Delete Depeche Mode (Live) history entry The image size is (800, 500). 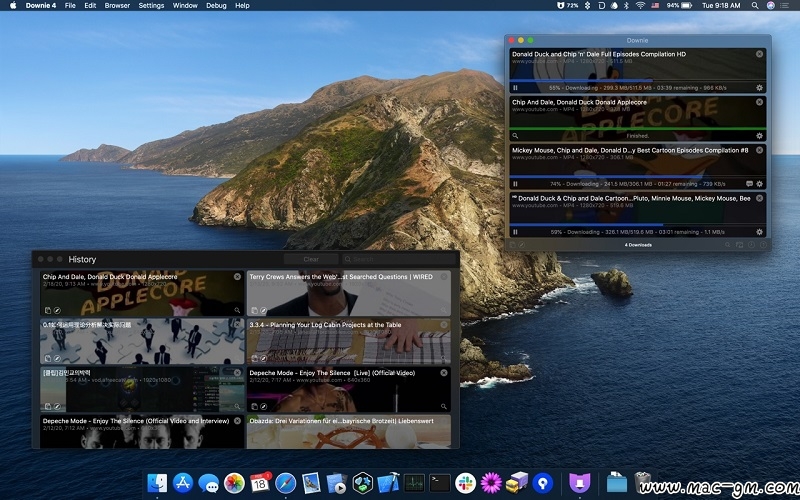[x=444, y=373]
